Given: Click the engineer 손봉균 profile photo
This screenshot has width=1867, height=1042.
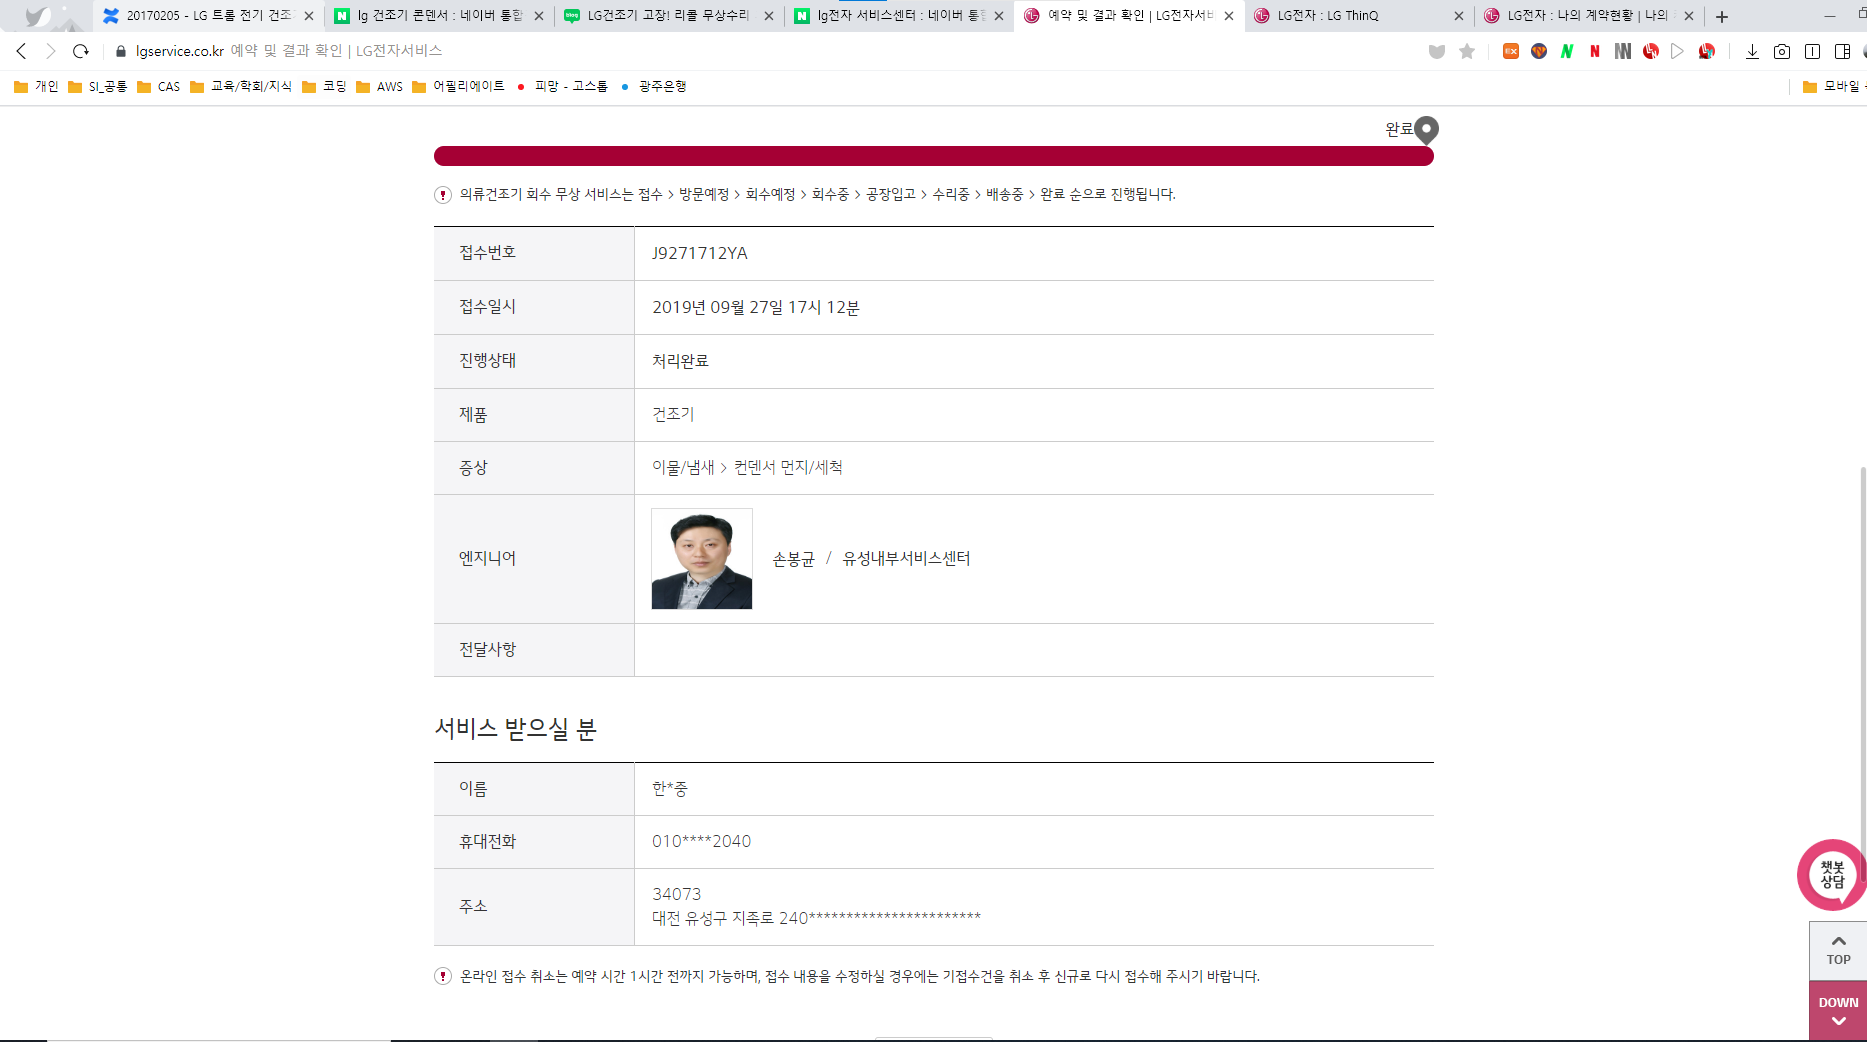Looking at the screenshot, I should [x=702, y=559].
